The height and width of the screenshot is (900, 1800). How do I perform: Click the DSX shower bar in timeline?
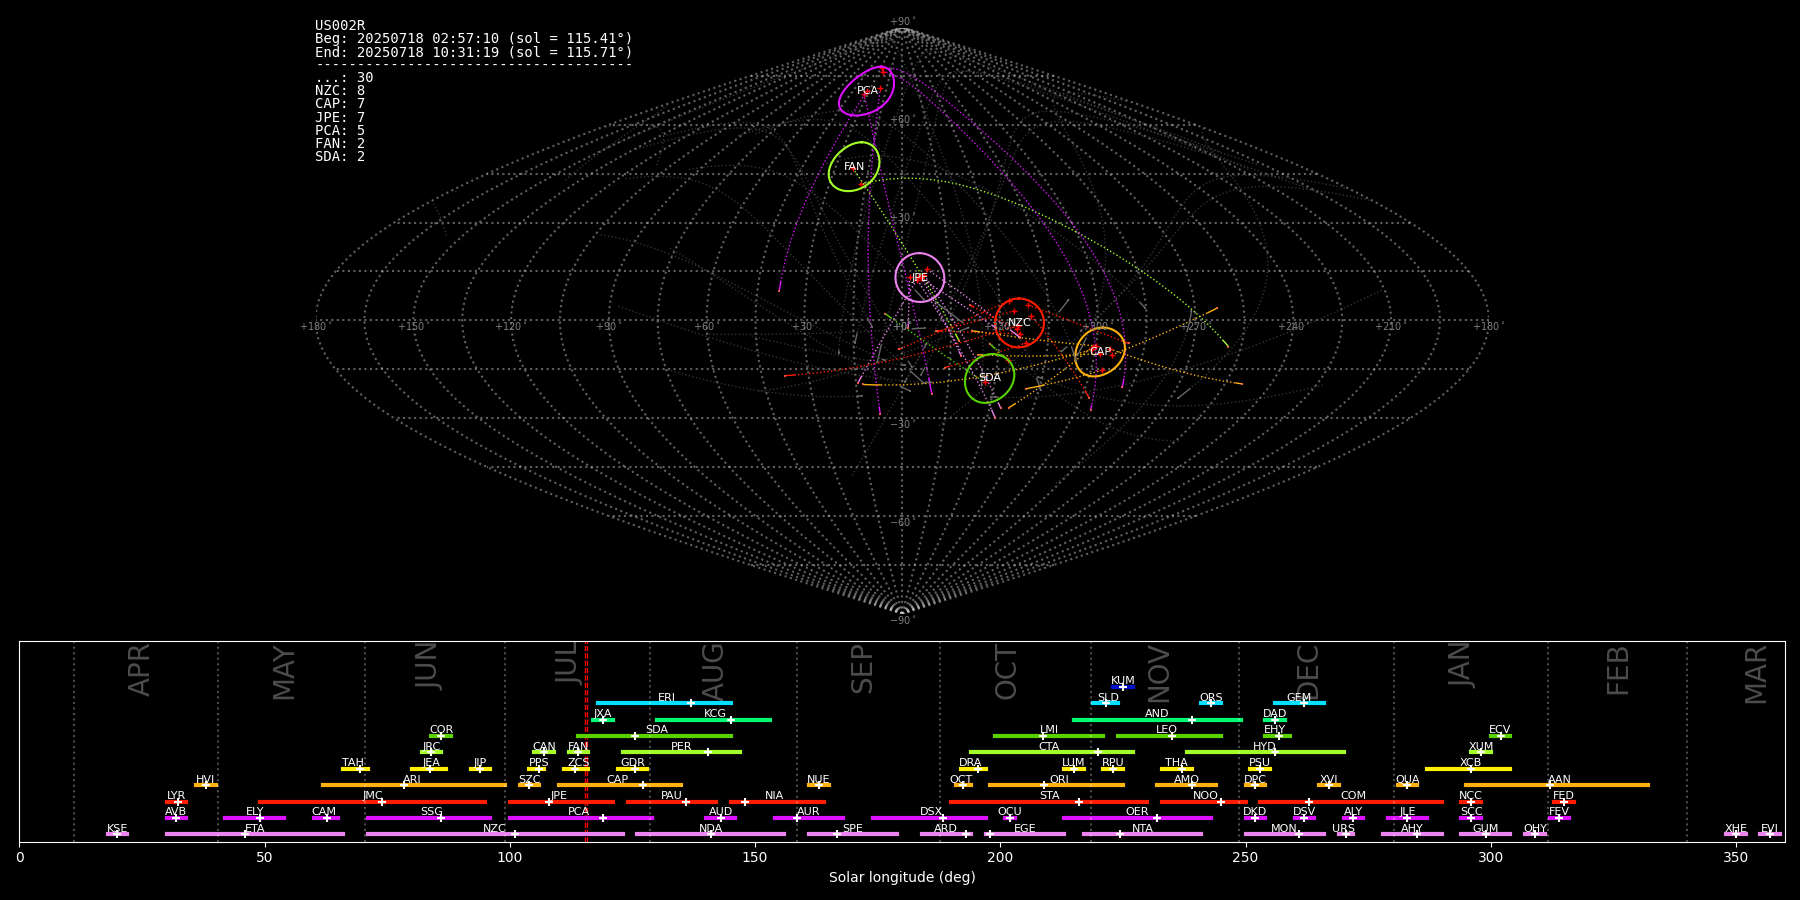(929, 818)
